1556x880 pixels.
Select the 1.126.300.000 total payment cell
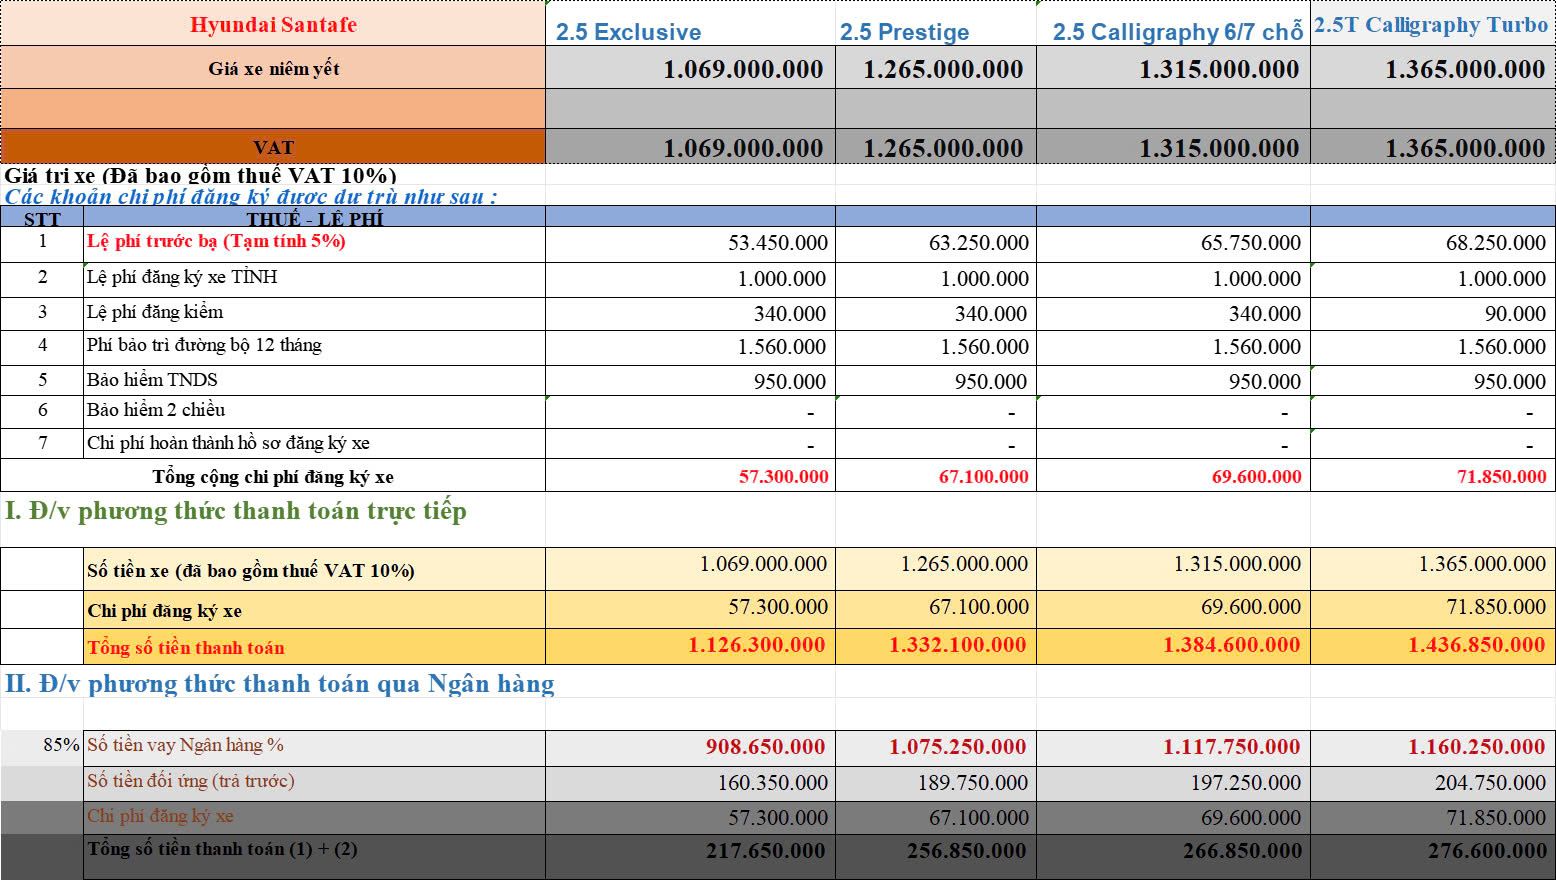pos(756,645)
